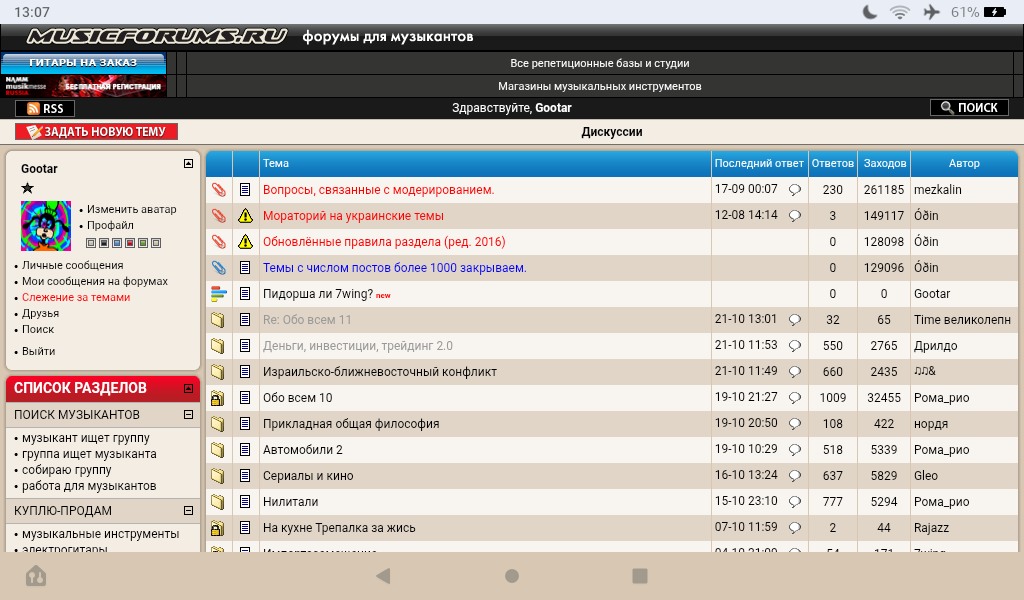Collapse the Gootar user panel
1024x600 pixels.
(x=188, y=164)
